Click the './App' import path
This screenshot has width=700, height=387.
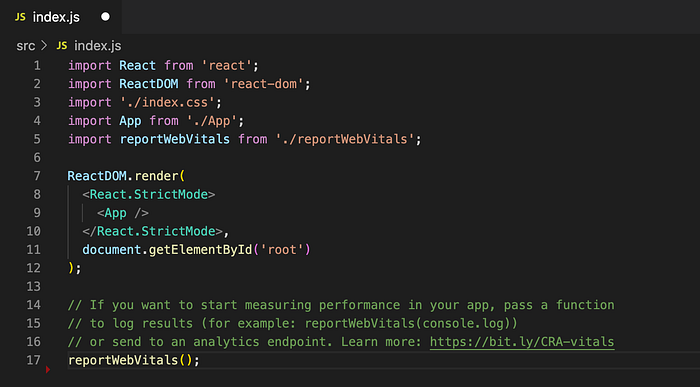[212, 121]
